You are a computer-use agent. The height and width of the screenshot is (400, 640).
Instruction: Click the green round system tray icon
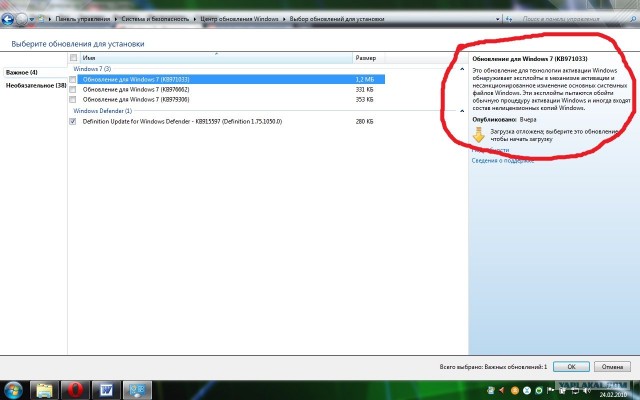click(539, 391)
